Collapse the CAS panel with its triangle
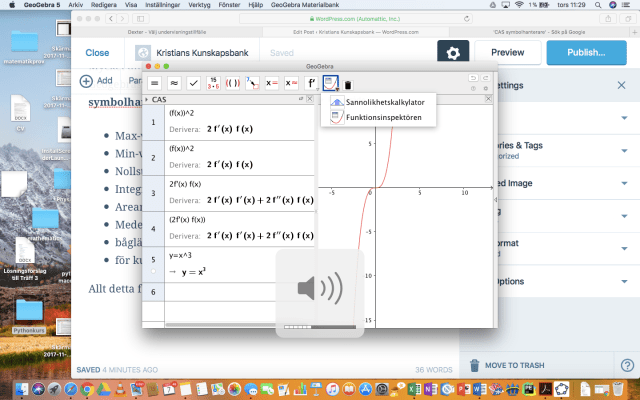 148,100
